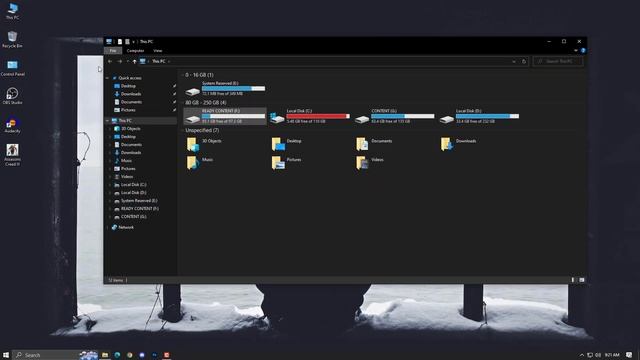The image size is (640, 360).
Task: Switch to large icons view in status bar
Action: (x=582, y=280)
